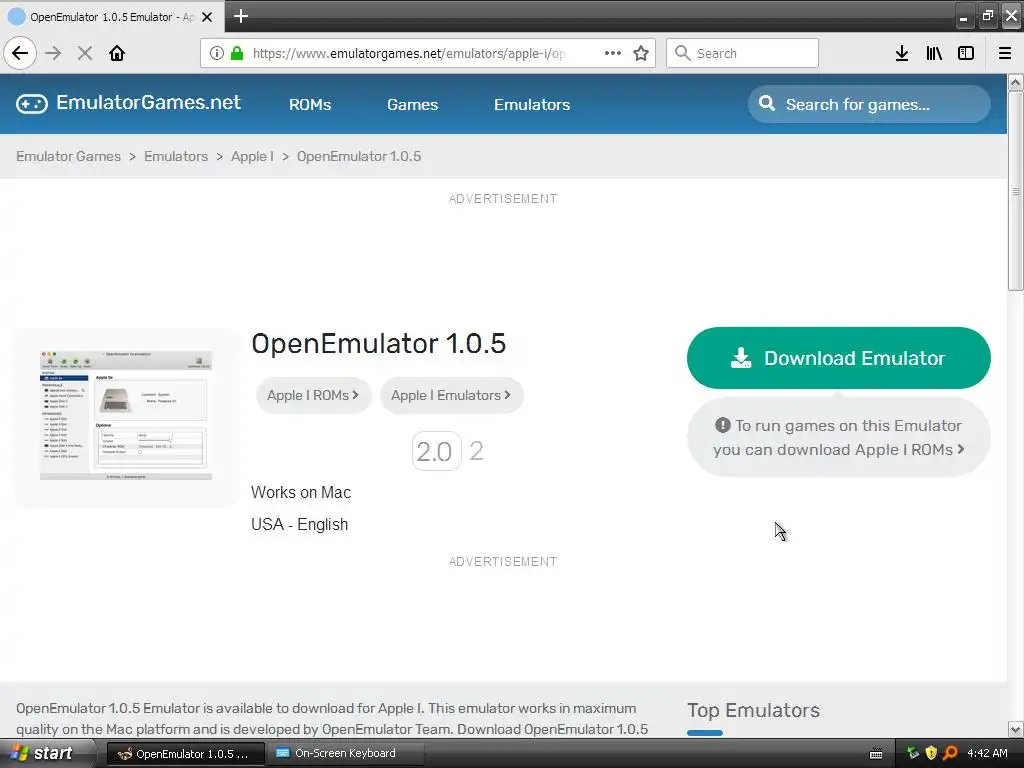
Task: Open Apple I ROMs tag button
Action: (x=313, y=395)
